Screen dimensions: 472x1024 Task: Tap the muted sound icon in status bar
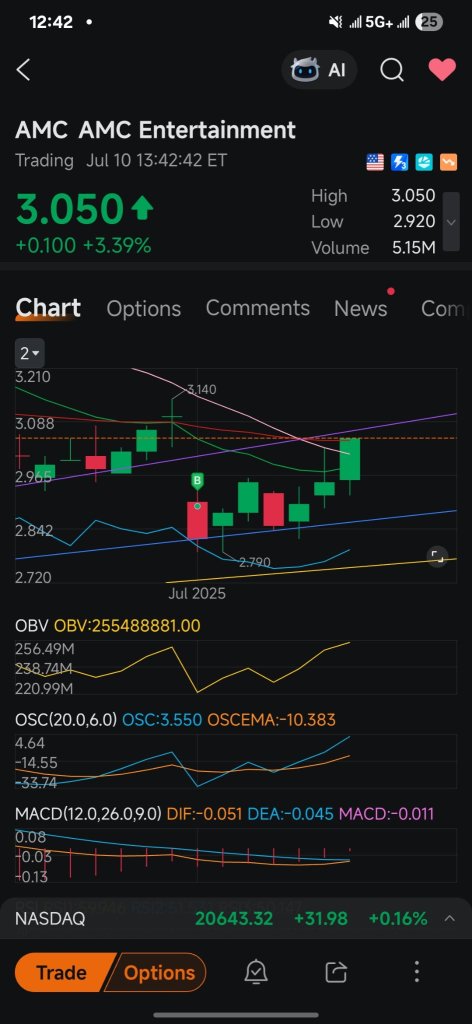tap(336, 22)
